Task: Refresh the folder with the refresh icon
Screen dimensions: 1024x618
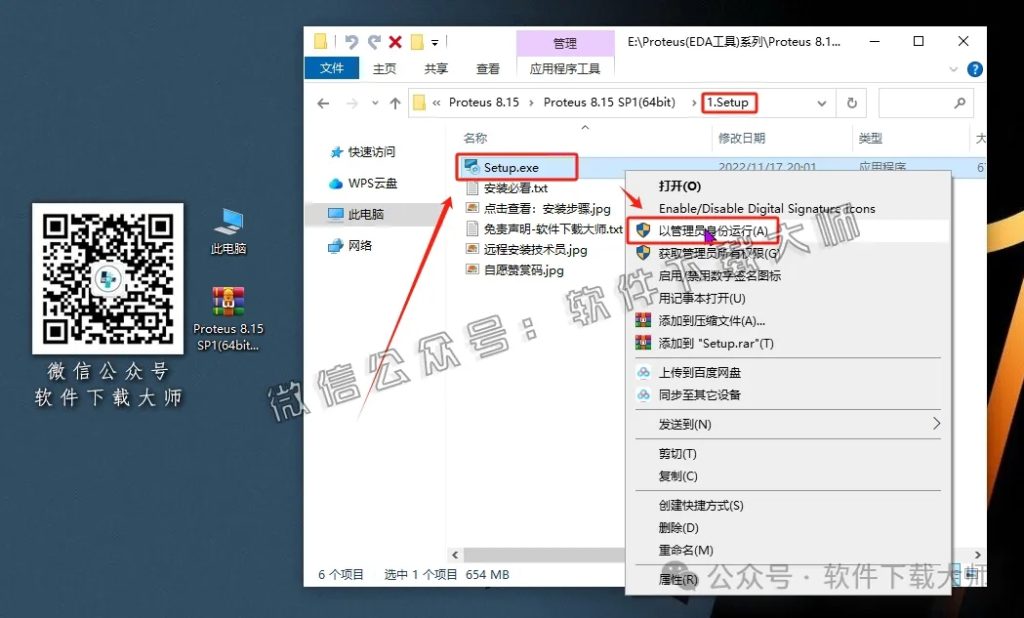Action: tap(851, 103)
